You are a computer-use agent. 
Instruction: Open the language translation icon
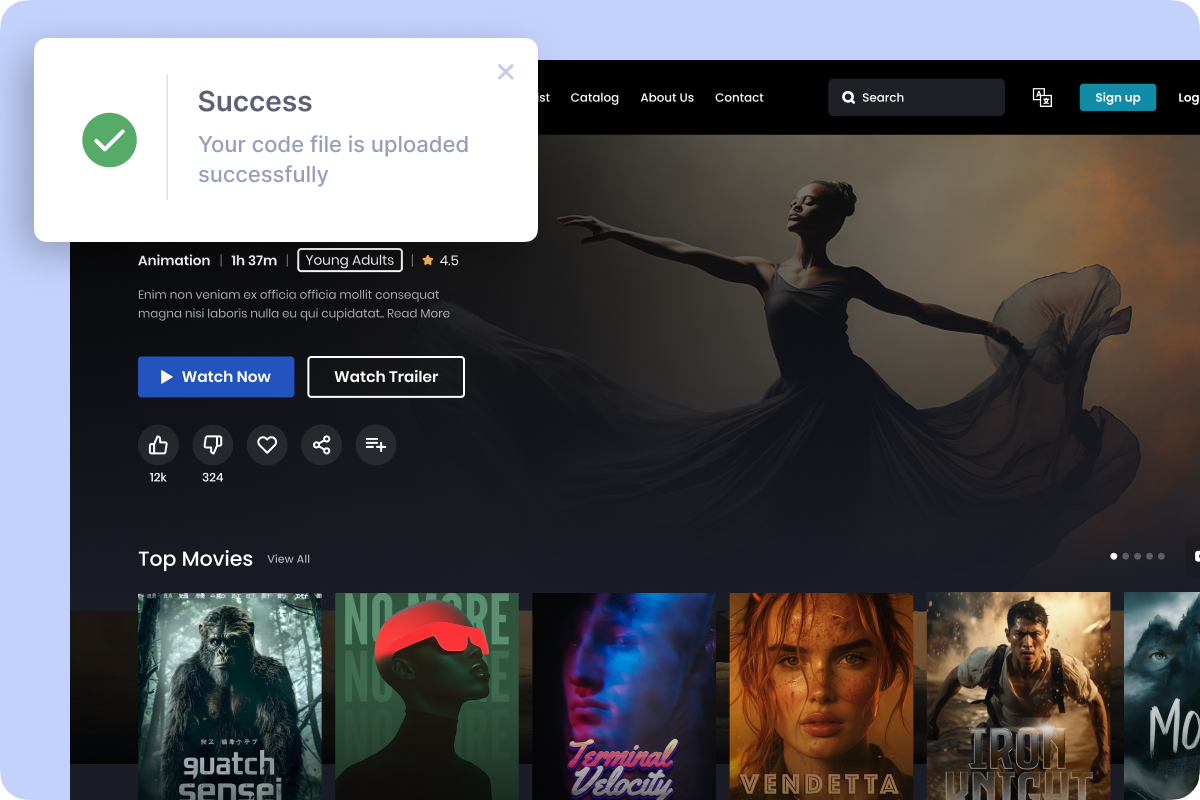[1042, 95]
